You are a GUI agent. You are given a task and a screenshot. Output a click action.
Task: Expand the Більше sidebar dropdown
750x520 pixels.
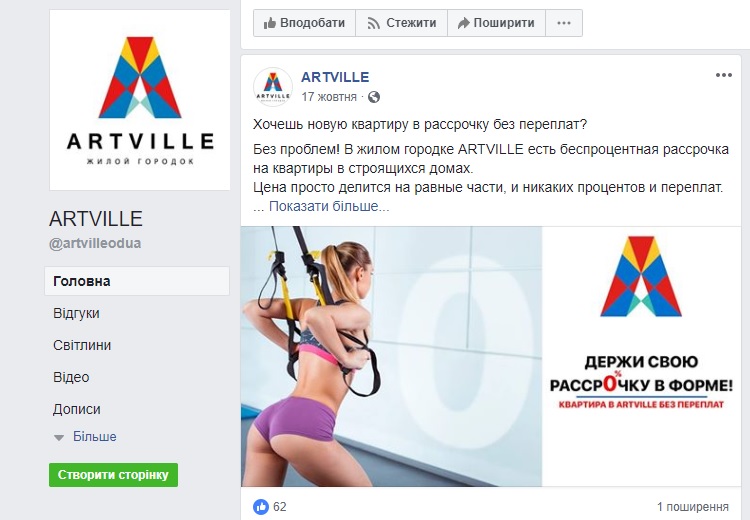click(85, 437)
